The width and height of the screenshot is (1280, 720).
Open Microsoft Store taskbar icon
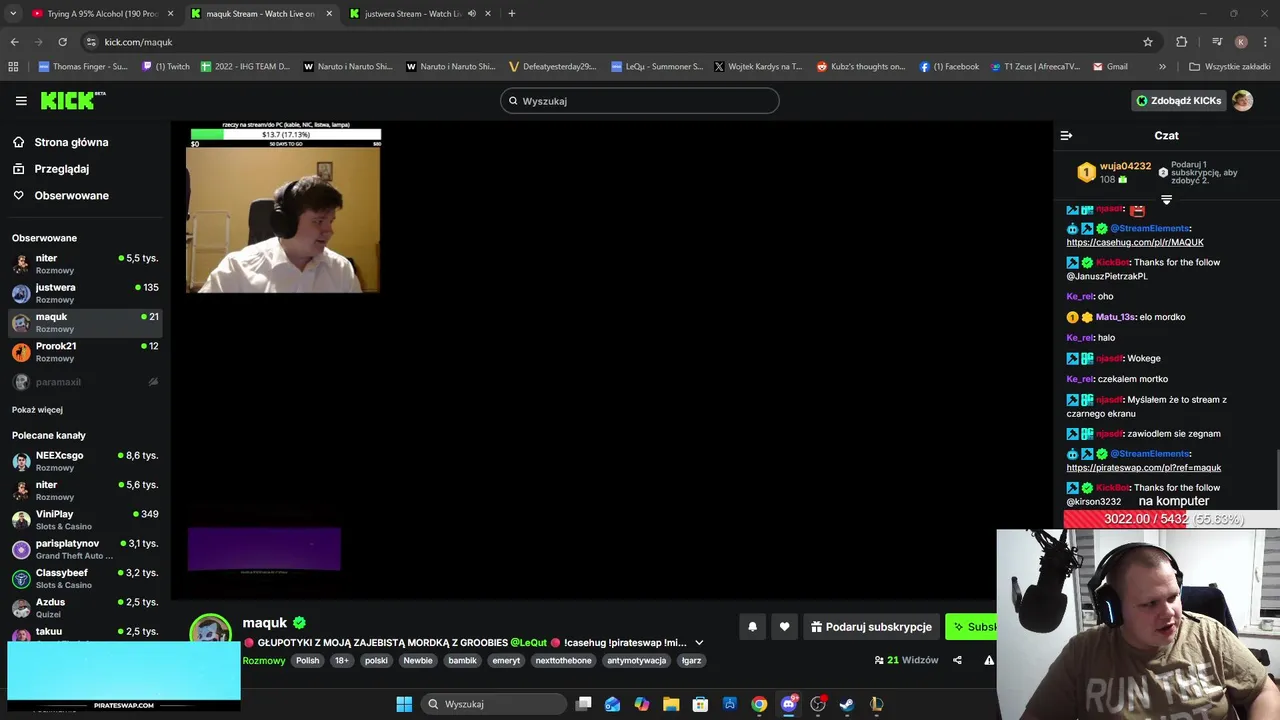click(700, 704)
